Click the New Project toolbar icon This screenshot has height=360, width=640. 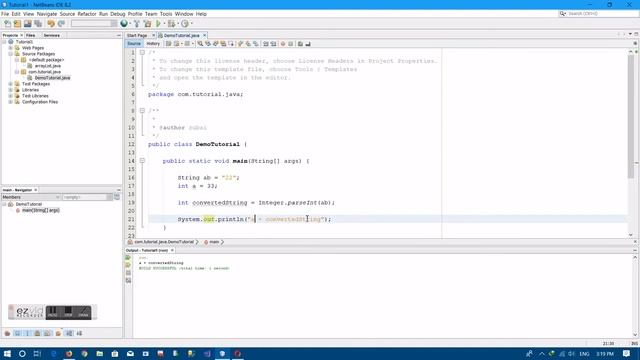click(x=17, y=24)
